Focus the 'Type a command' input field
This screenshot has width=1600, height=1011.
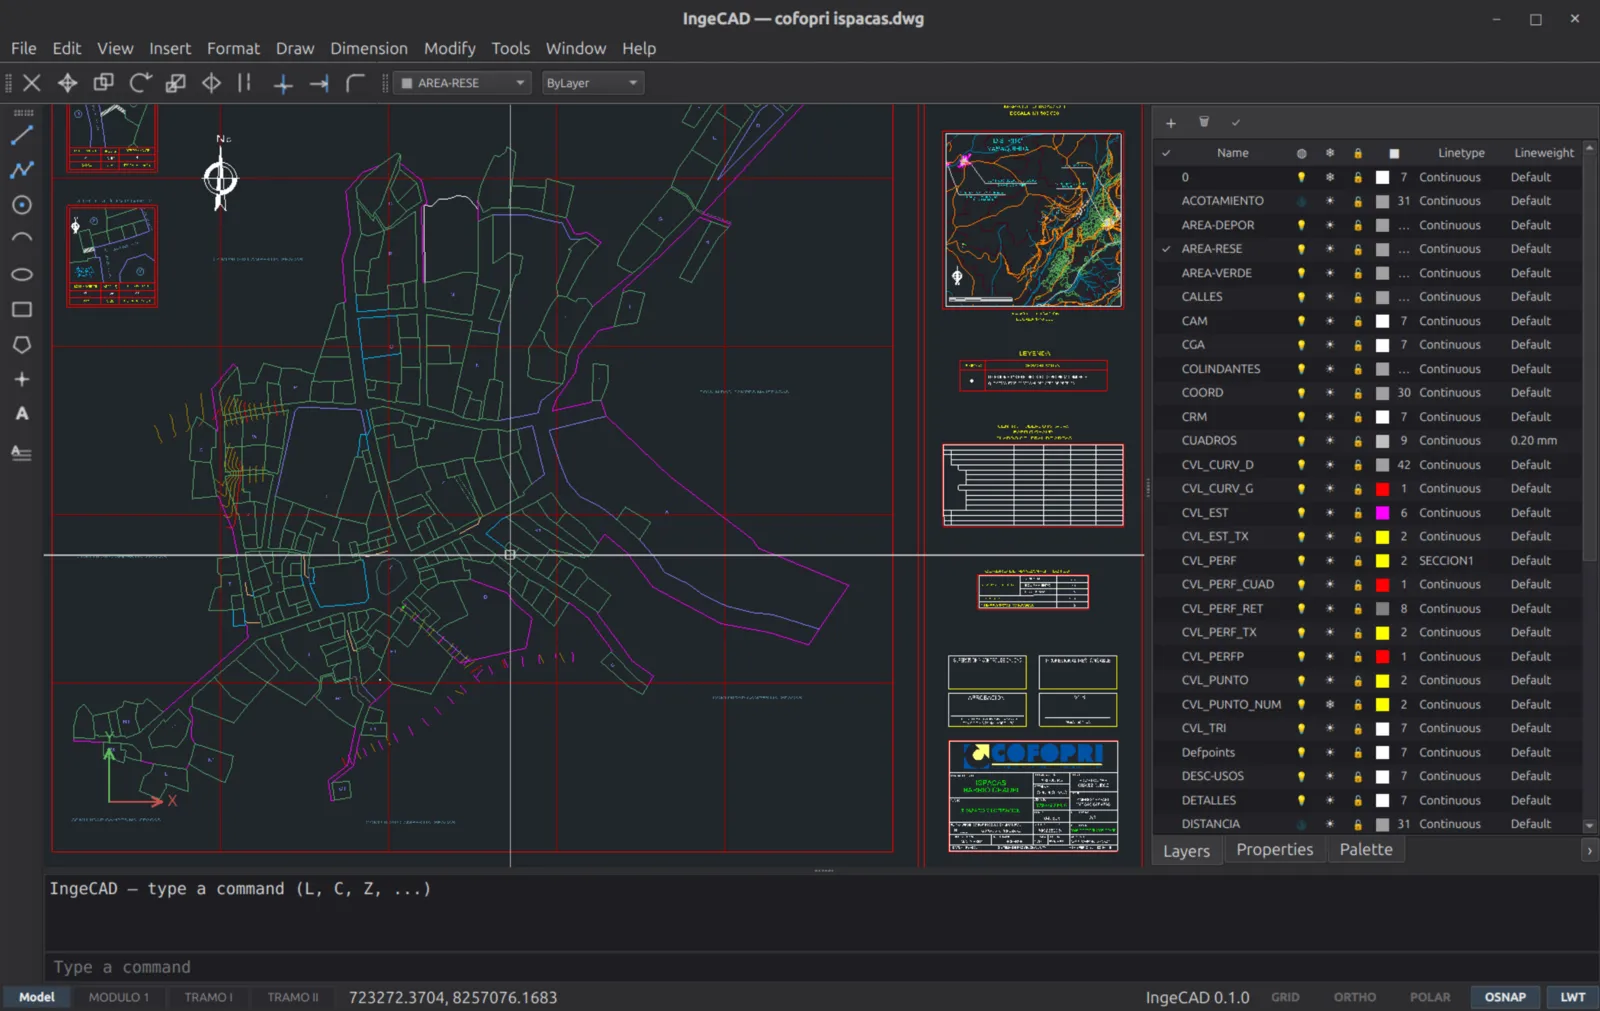click(x=820, y=967)
